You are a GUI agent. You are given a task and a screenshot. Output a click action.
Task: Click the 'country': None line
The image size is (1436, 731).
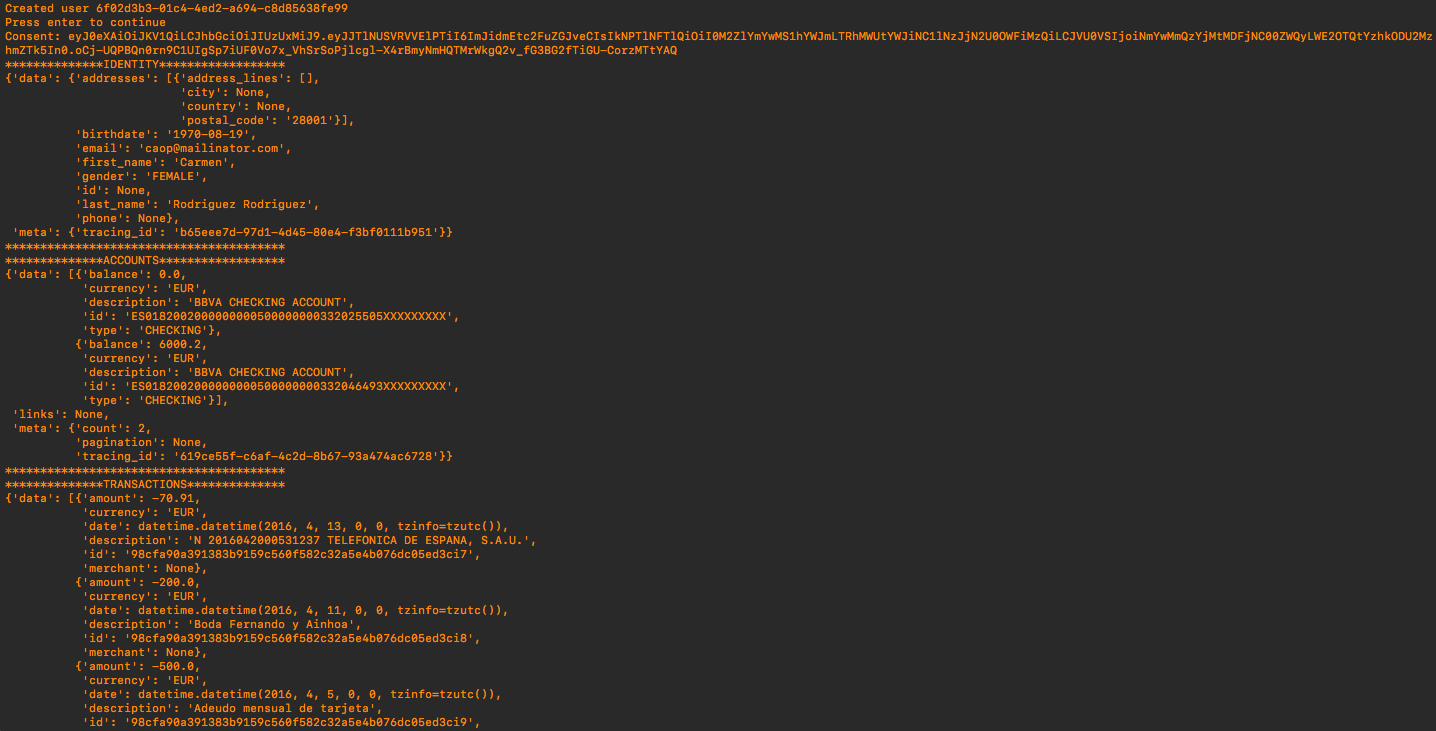236,106
